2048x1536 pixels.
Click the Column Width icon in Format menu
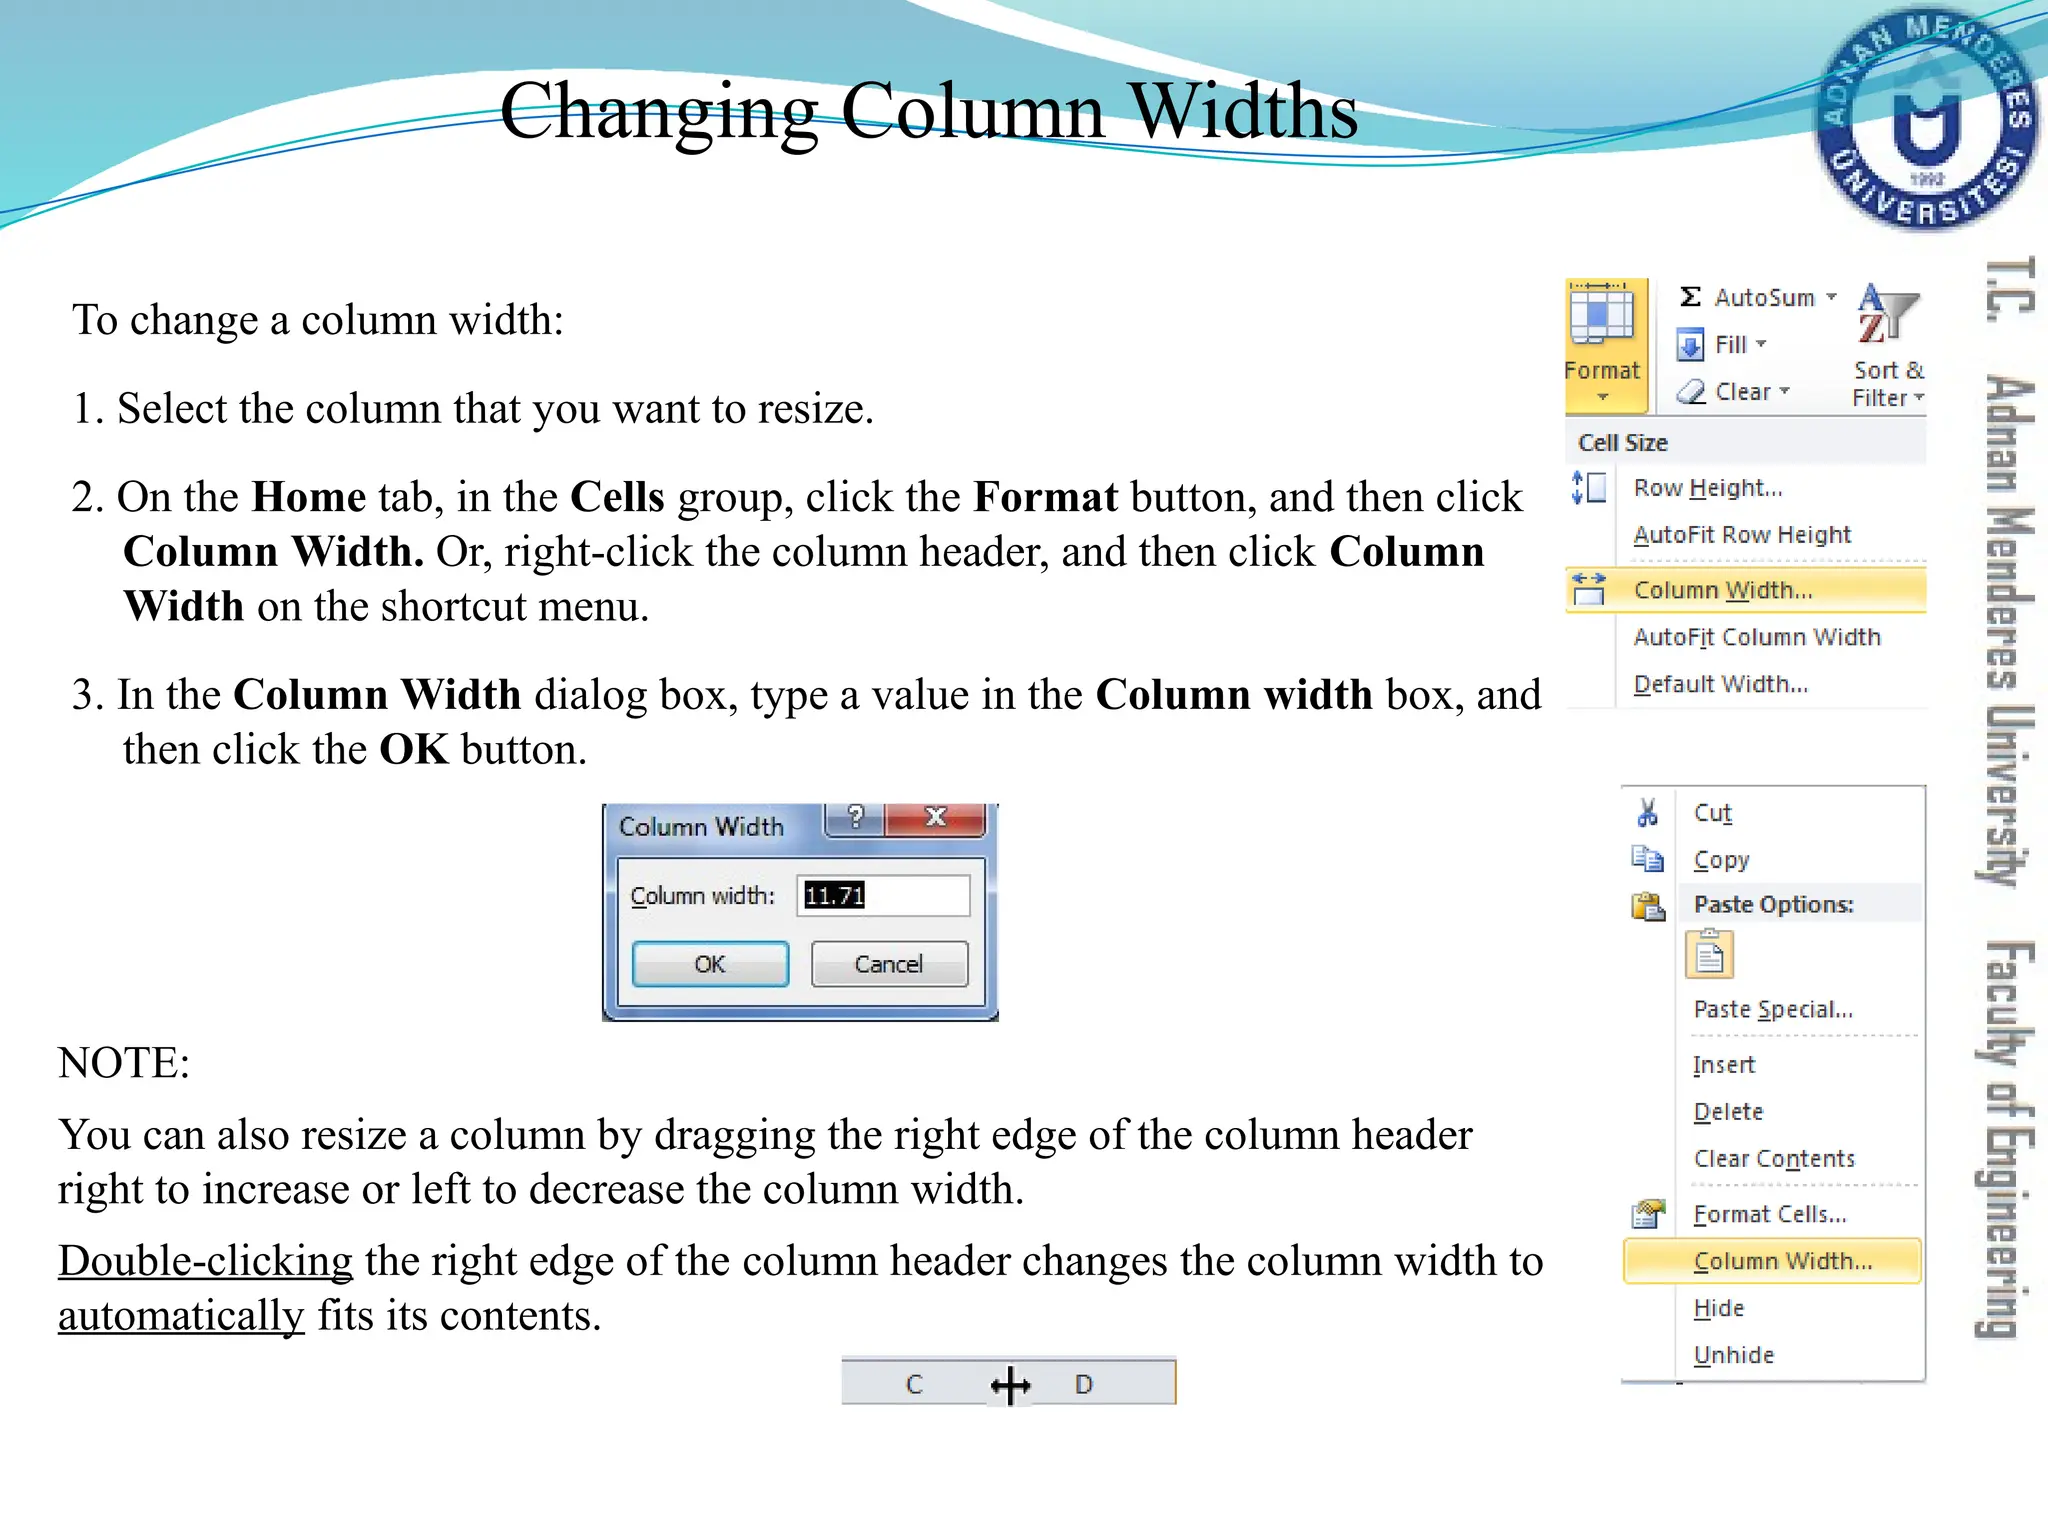[1589, 589]
